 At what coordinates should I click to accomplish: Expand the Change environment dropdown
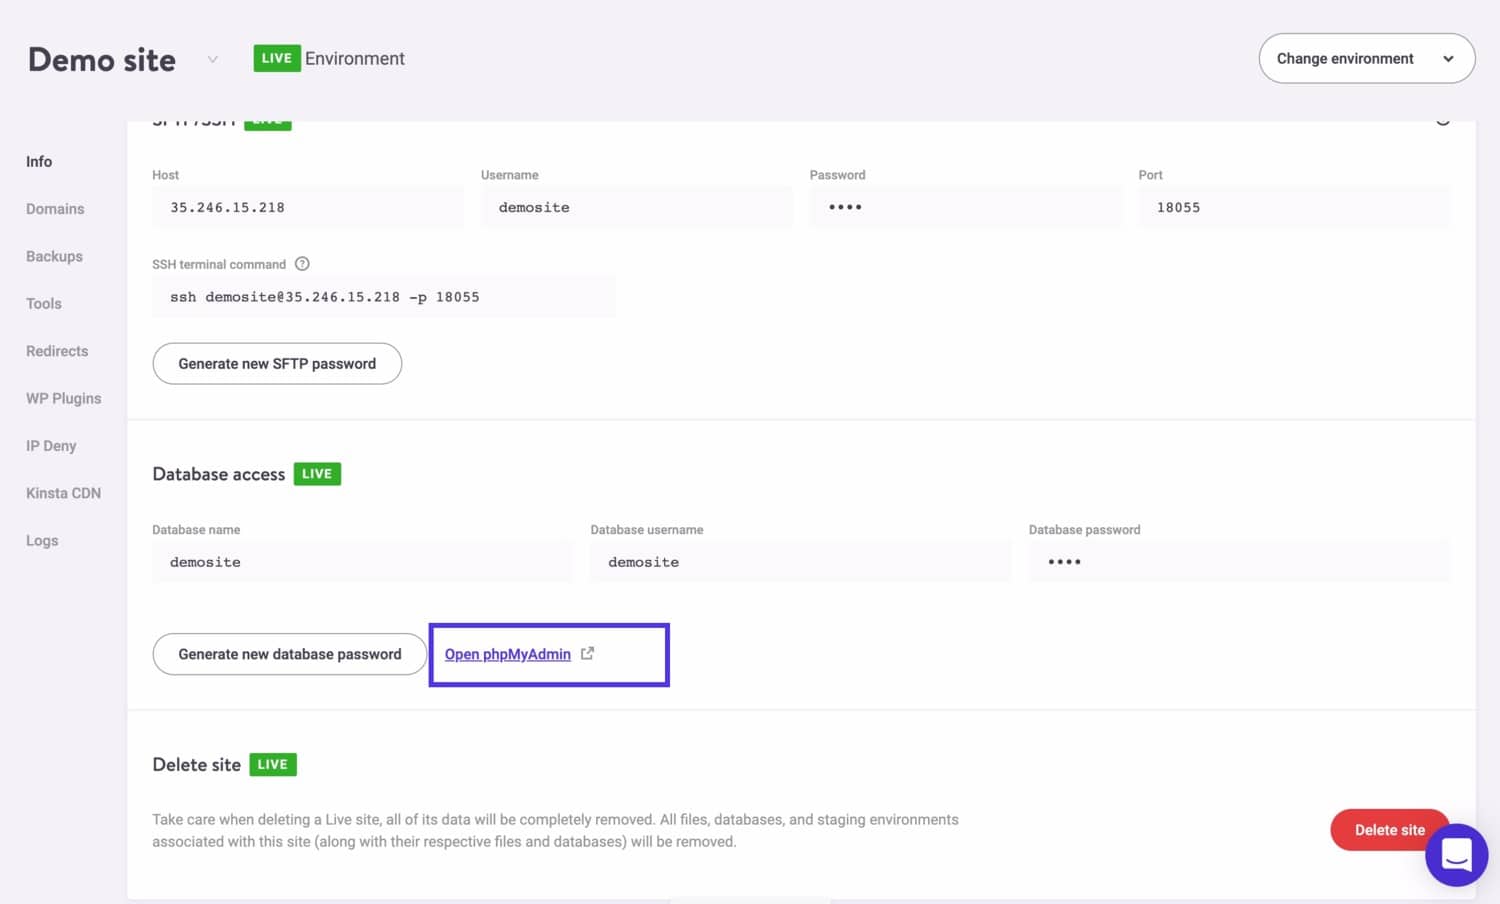coord(1366,58)
